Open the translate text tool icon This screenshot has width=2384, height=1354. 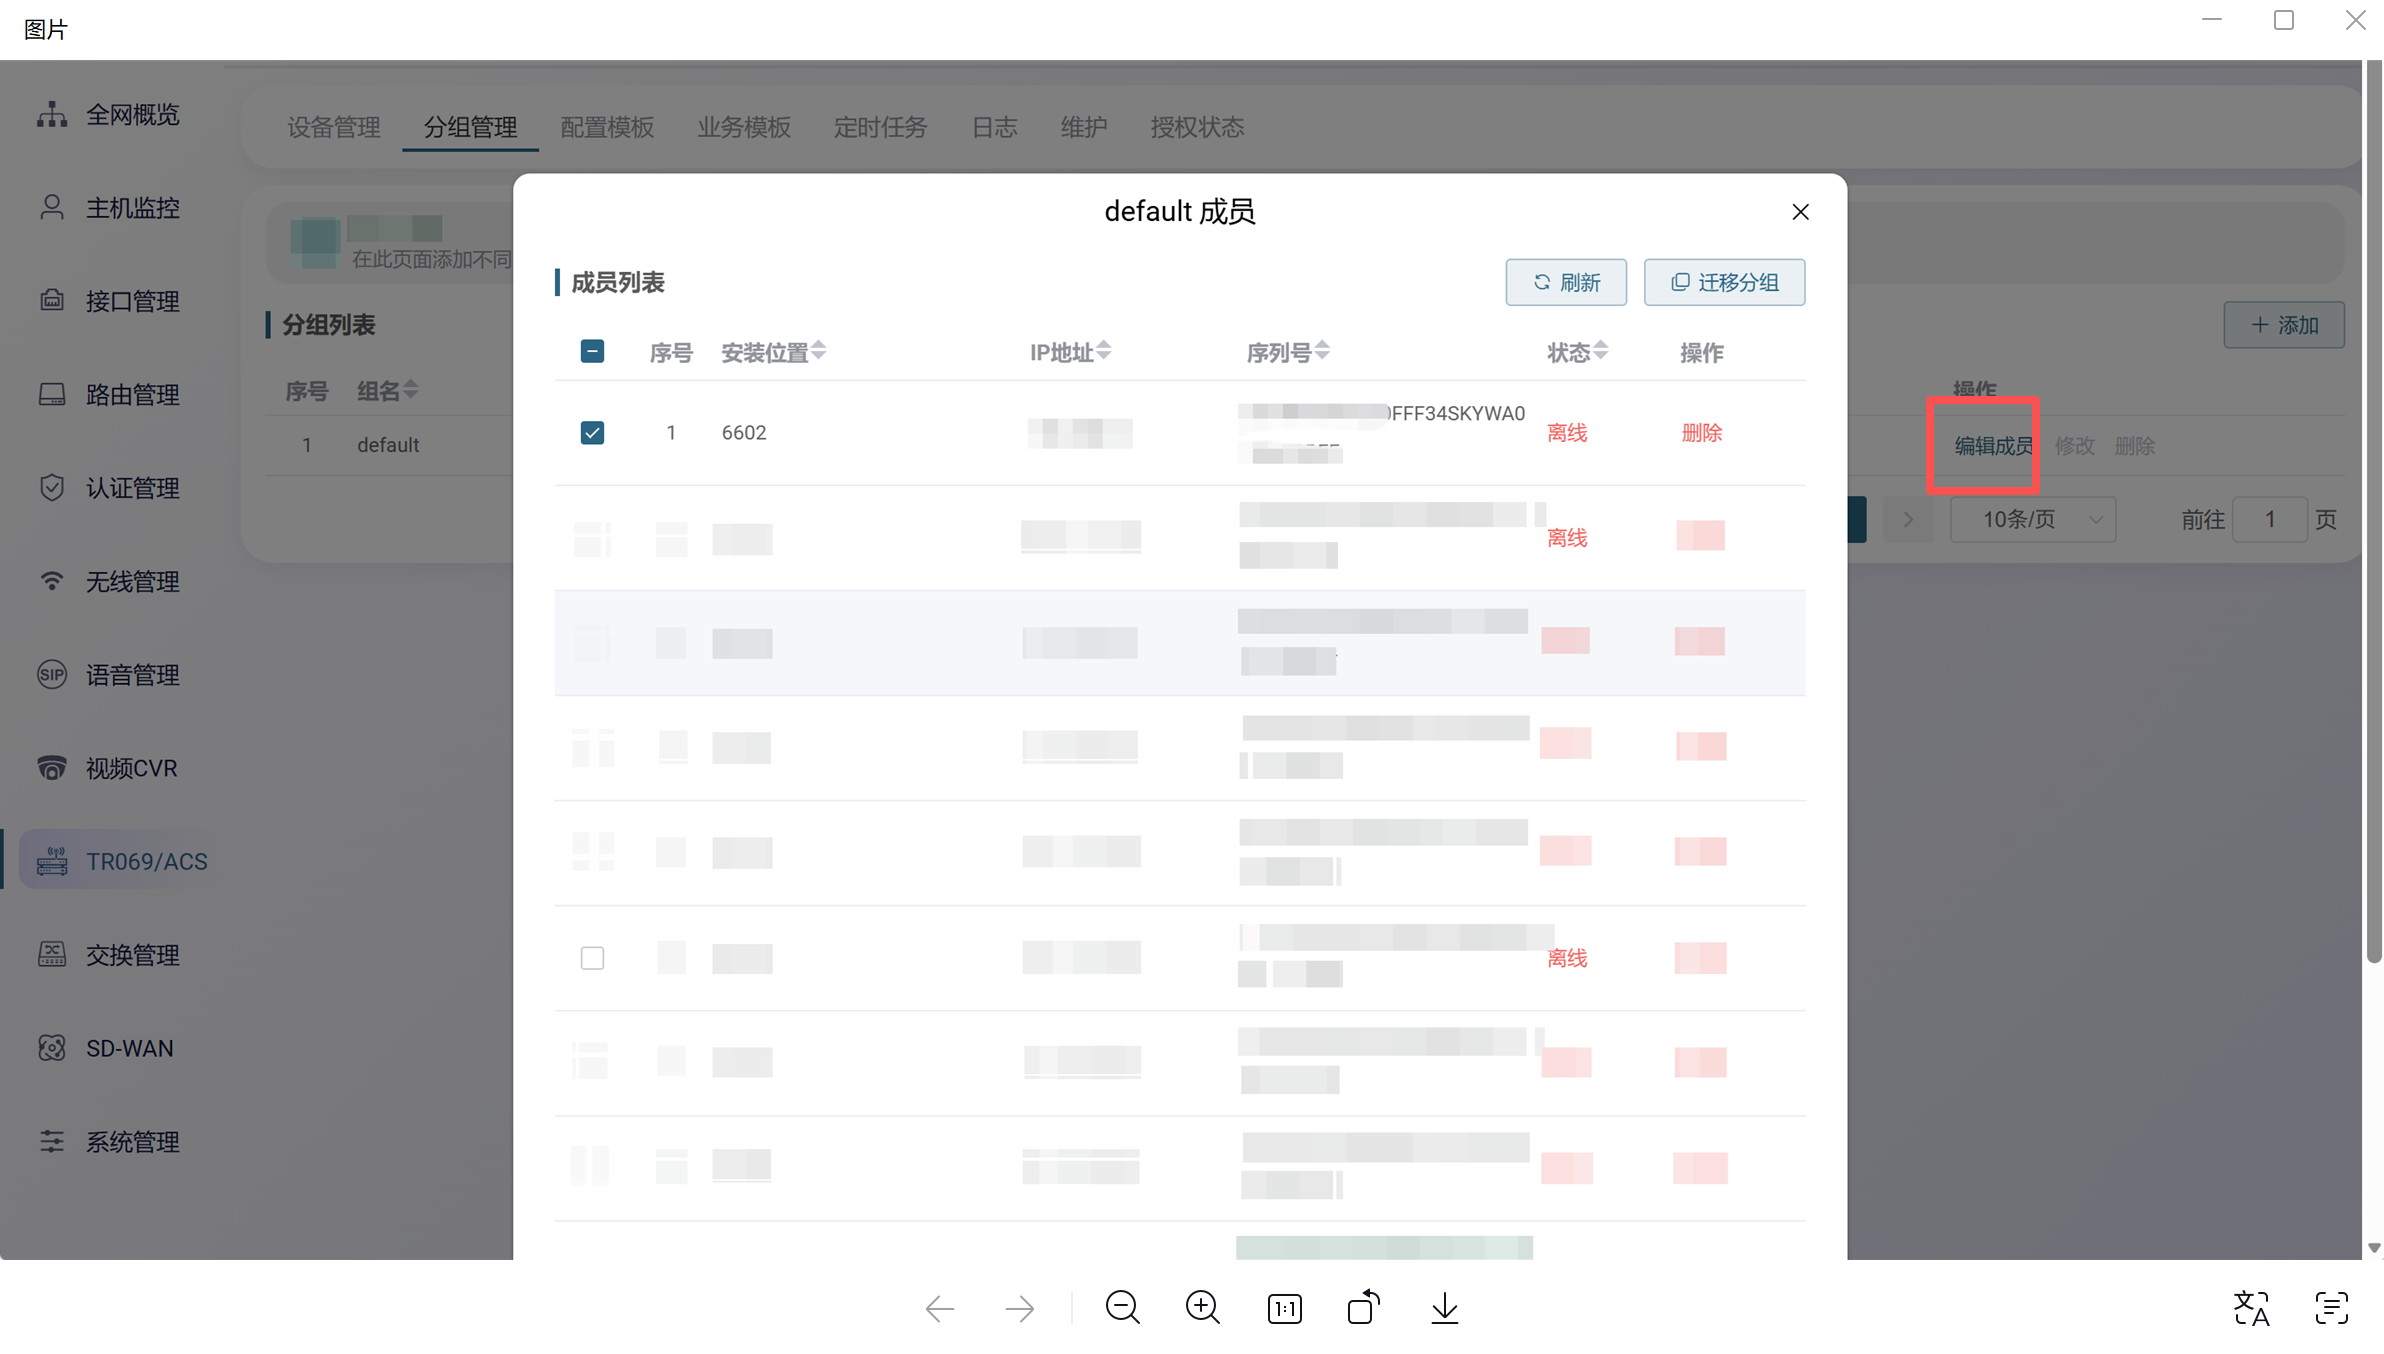tap(2251, 1307)
